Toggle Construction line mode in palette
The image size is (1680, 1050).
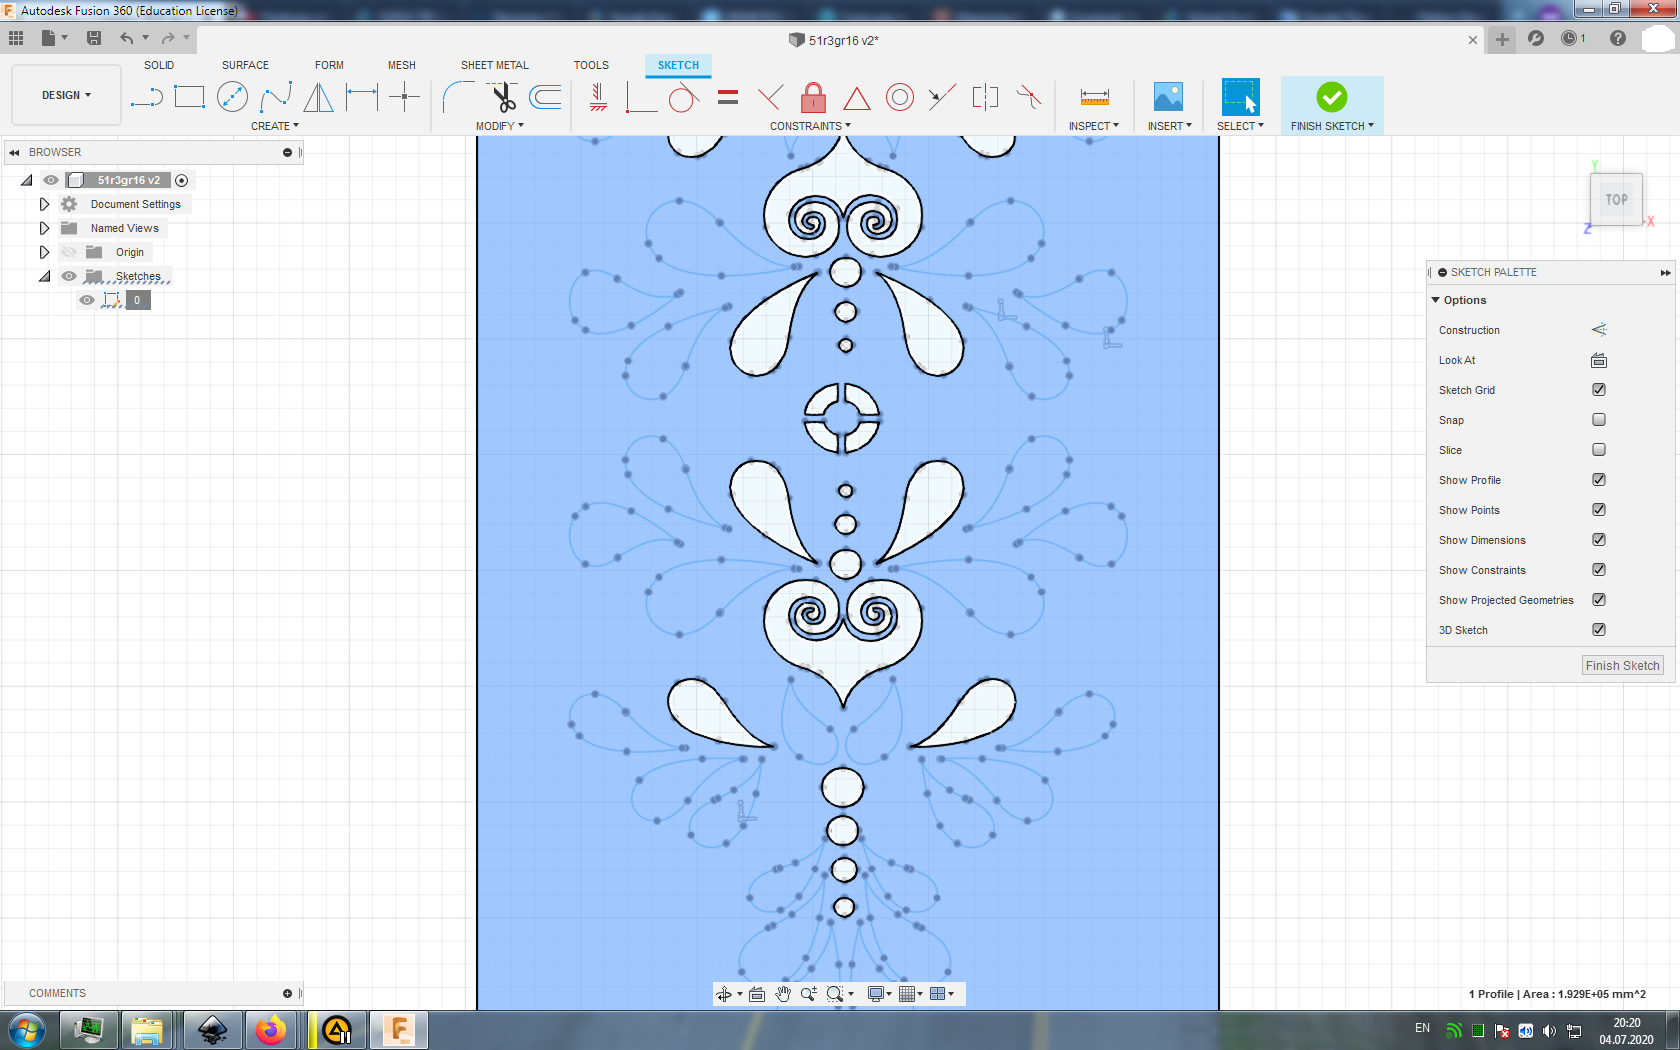click(x=1599, y=330)
